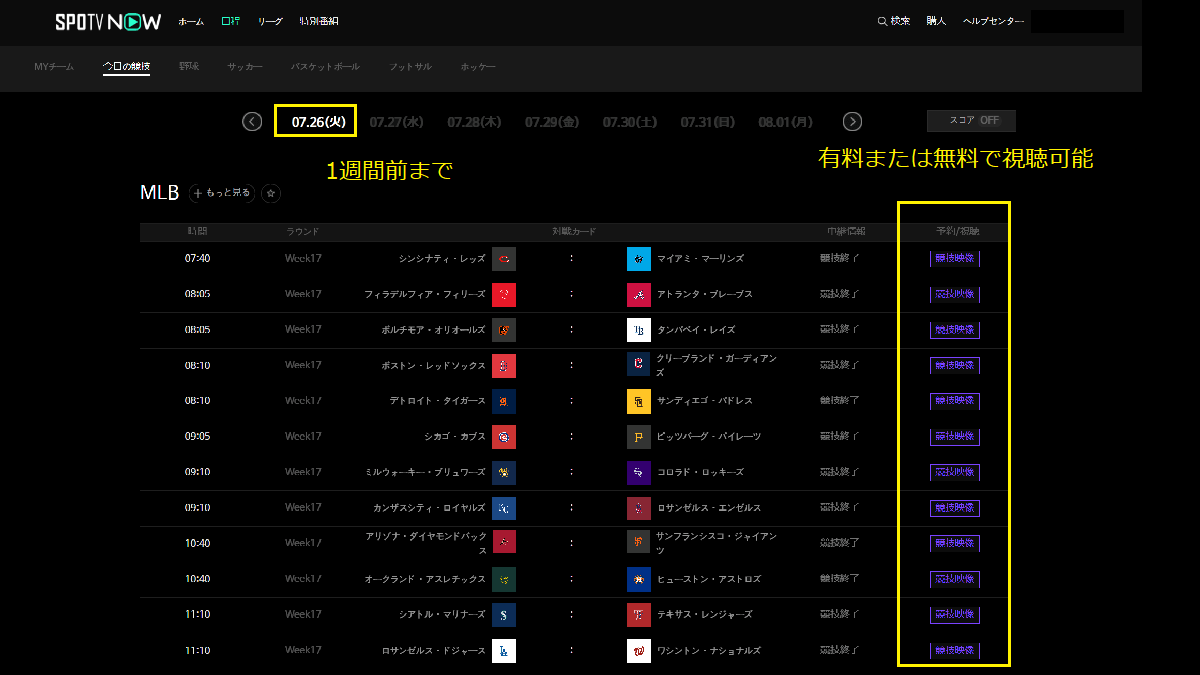Go to next week with right arrow
1200x675 pixels.
[852, 121]
